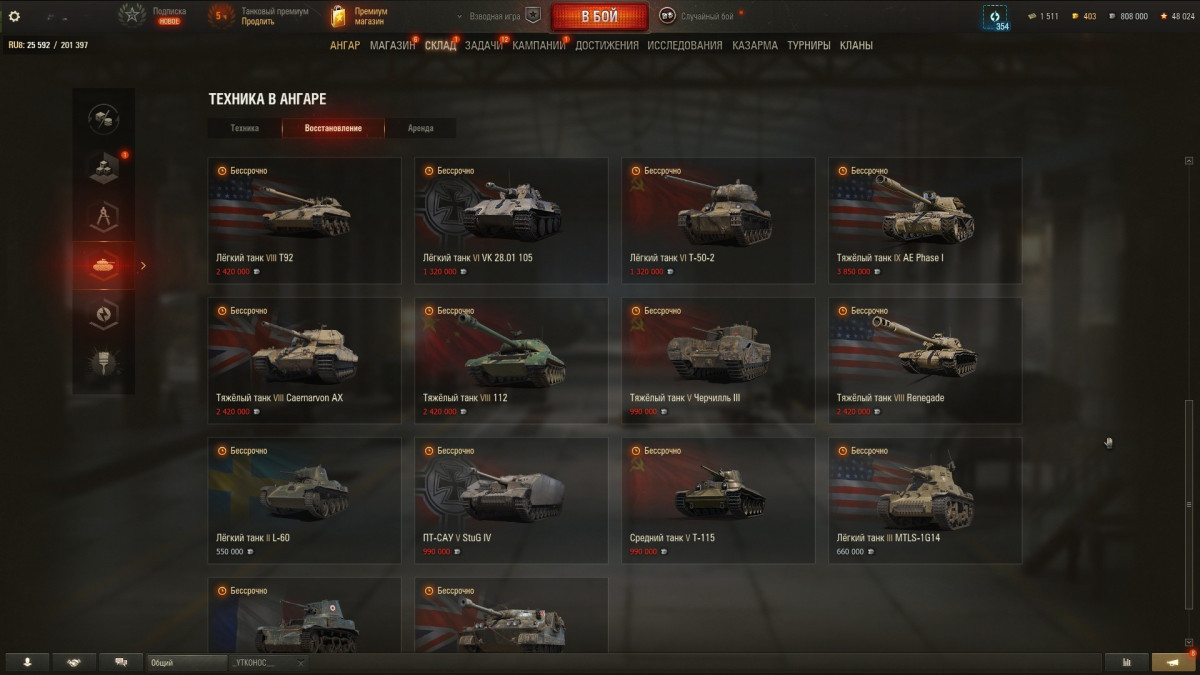Open the ИССЛЕДОВАНИЯ menu
Viewport: 1200px width, 675px height.
pos(685,45)
